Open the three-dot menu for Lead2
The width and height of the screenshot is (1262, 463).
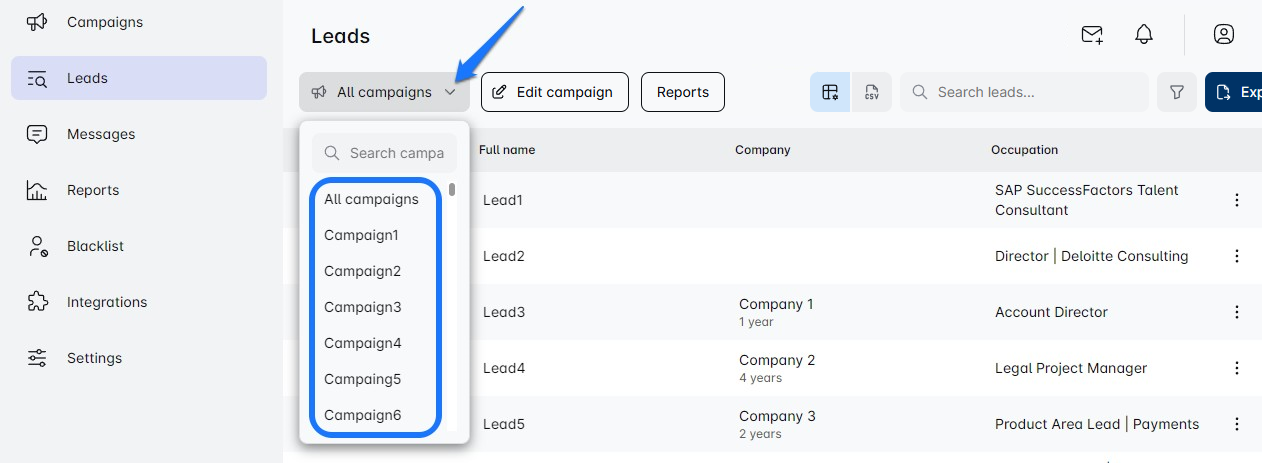point(1236,256)
